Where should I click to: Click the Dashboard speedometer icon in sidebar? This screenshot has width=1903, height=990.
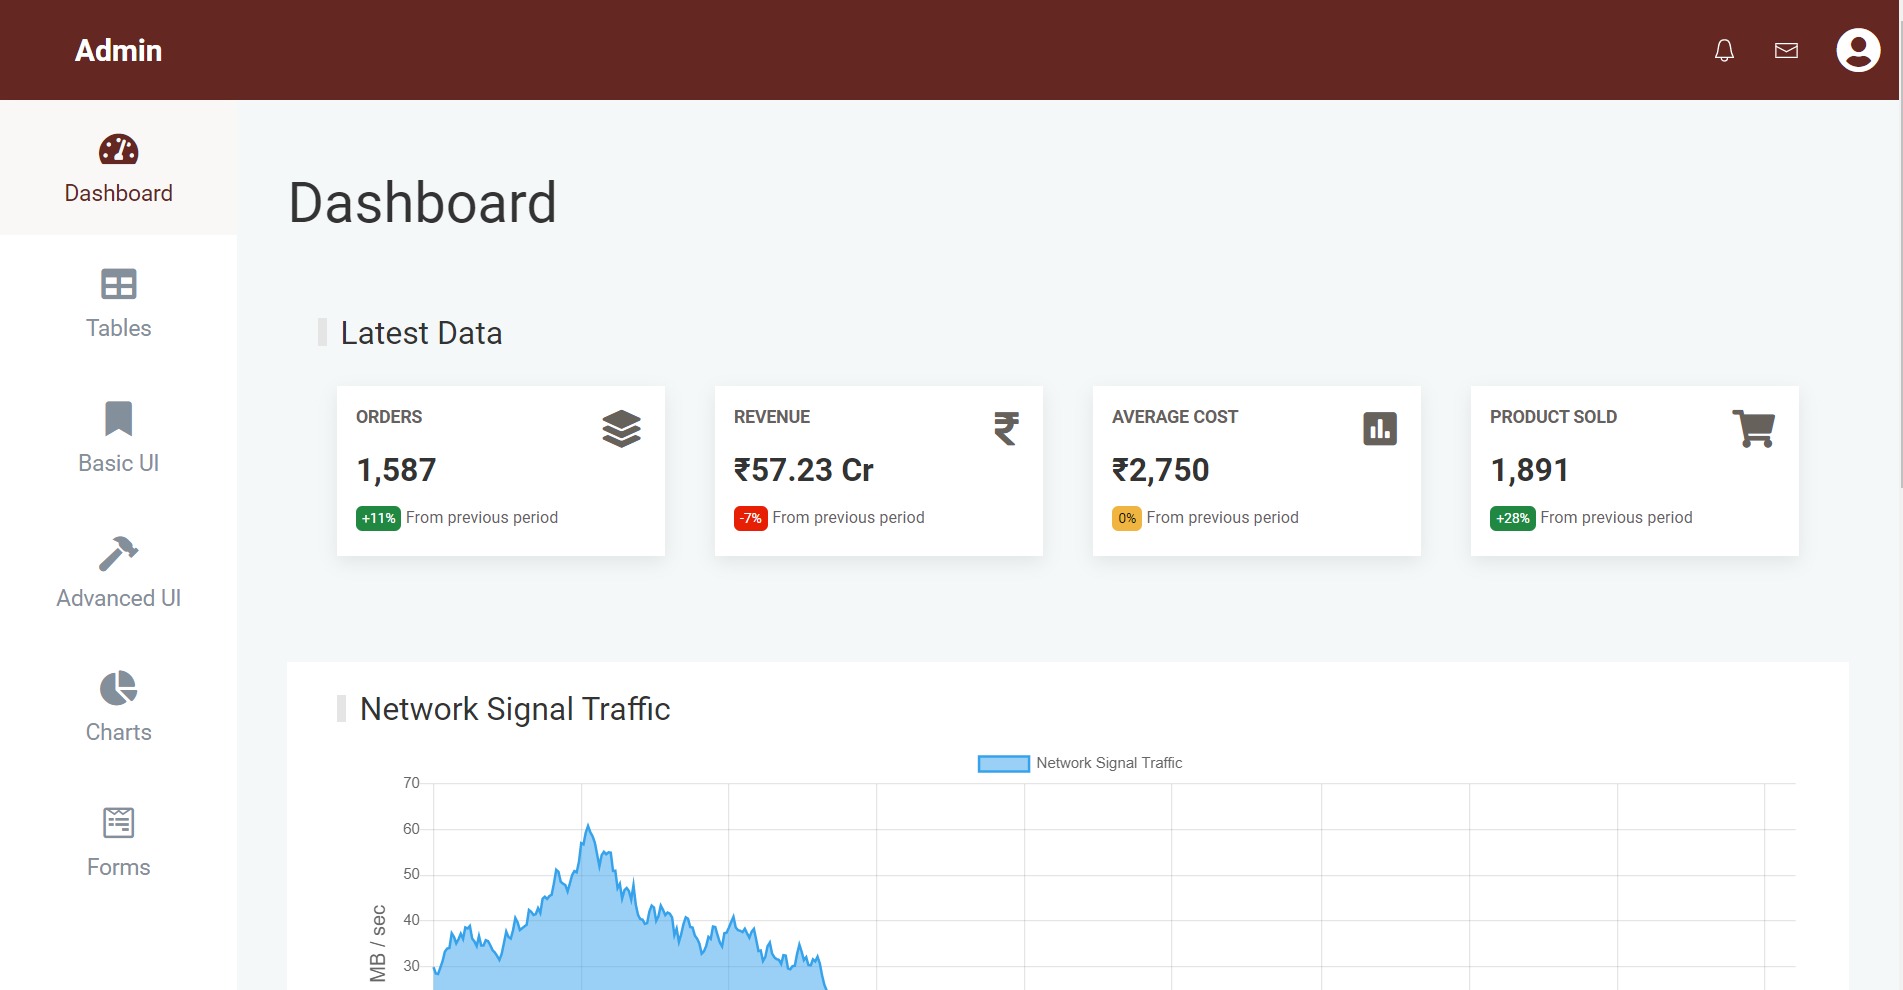118,150
